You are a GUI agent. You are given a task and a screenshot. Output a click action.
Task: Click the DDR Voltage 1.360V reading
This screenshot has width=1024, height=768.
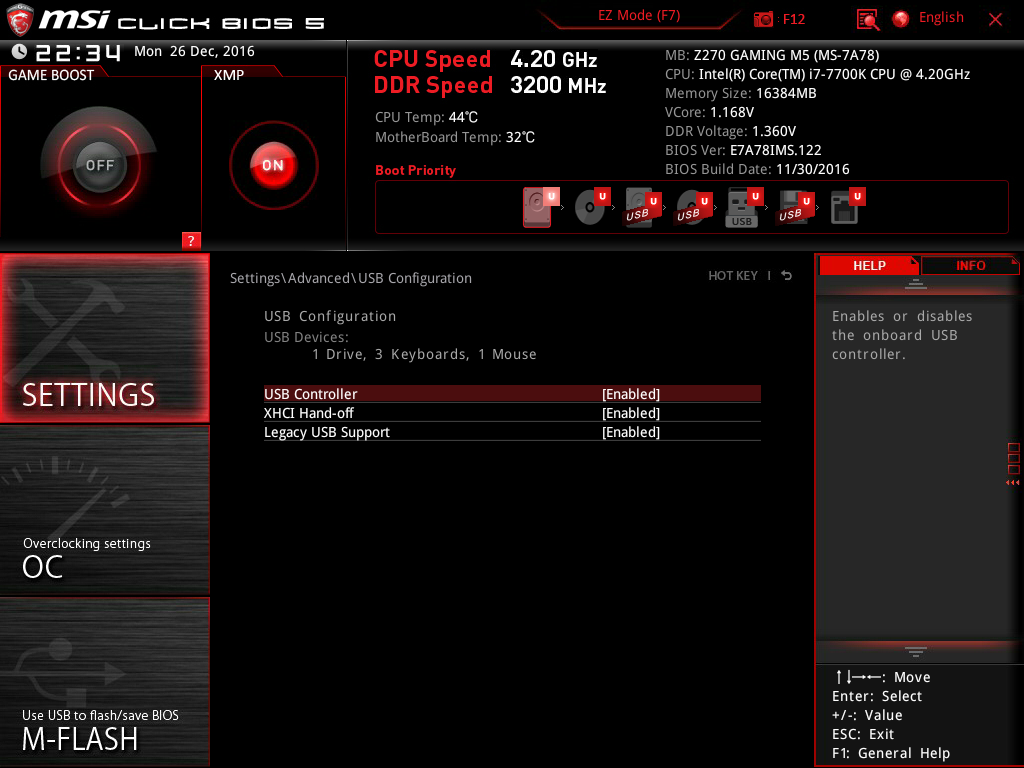[730, 131]
